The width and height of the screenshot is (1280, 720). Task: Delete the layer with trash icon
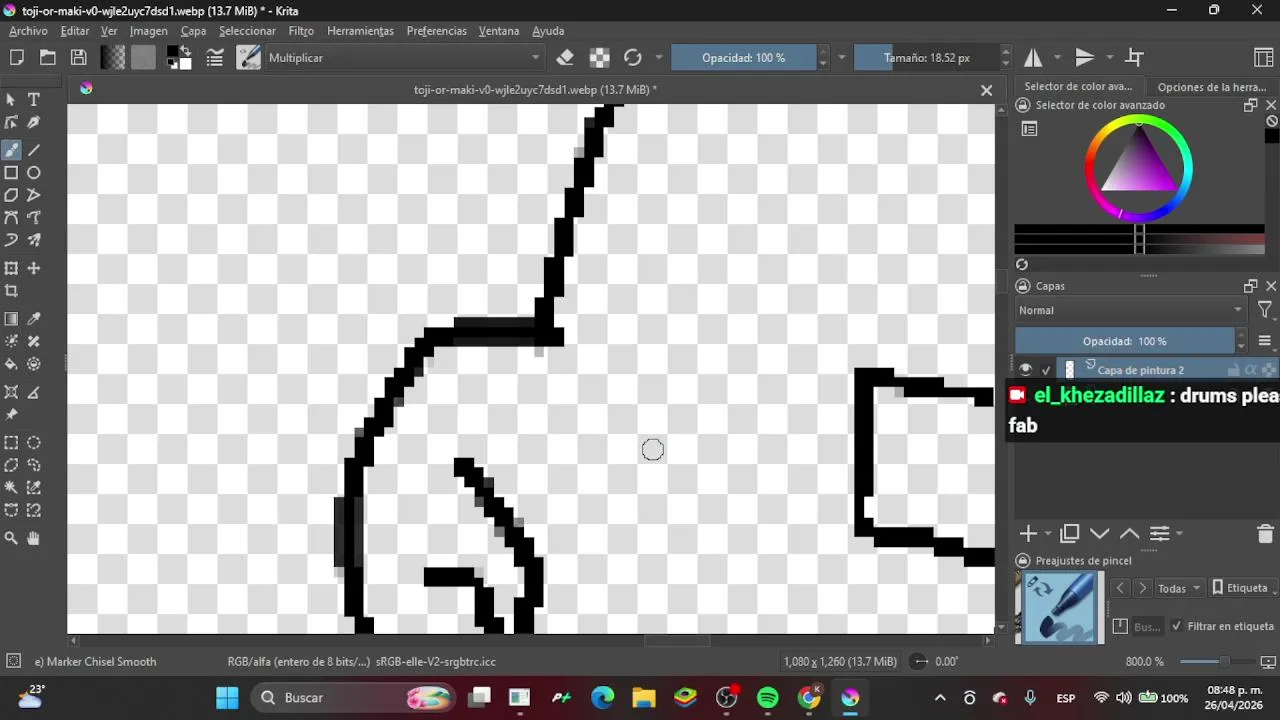coord(1265,534)
